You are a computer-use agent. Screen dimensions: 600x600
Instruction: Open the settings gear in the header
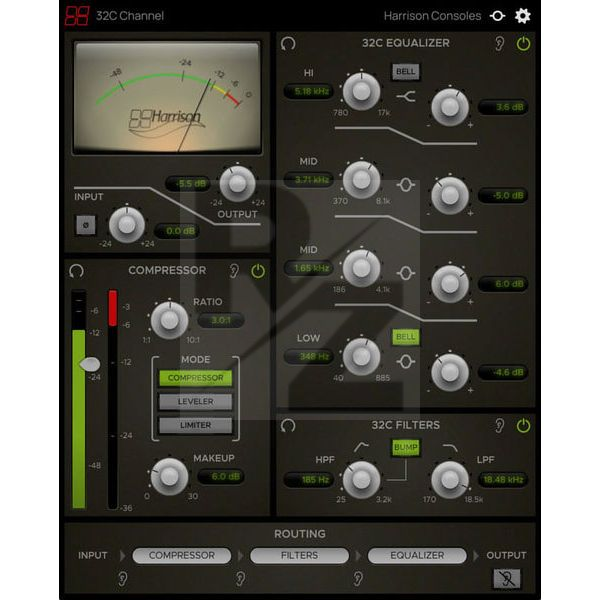click(522, 16)
